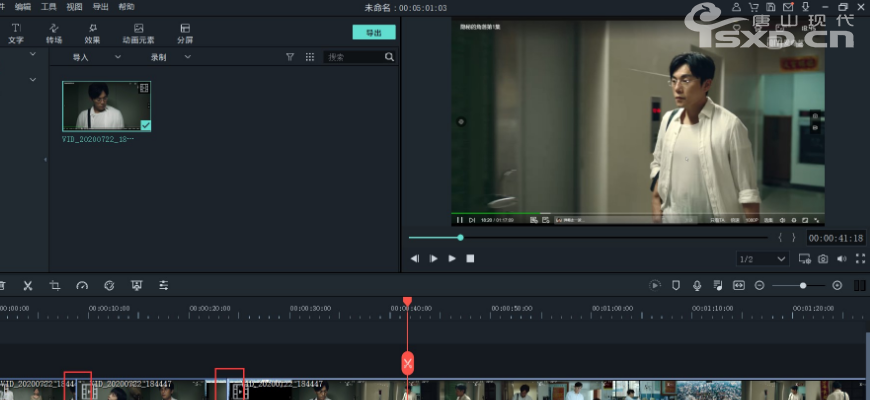Click the red playhead marker on ruler

407,301
